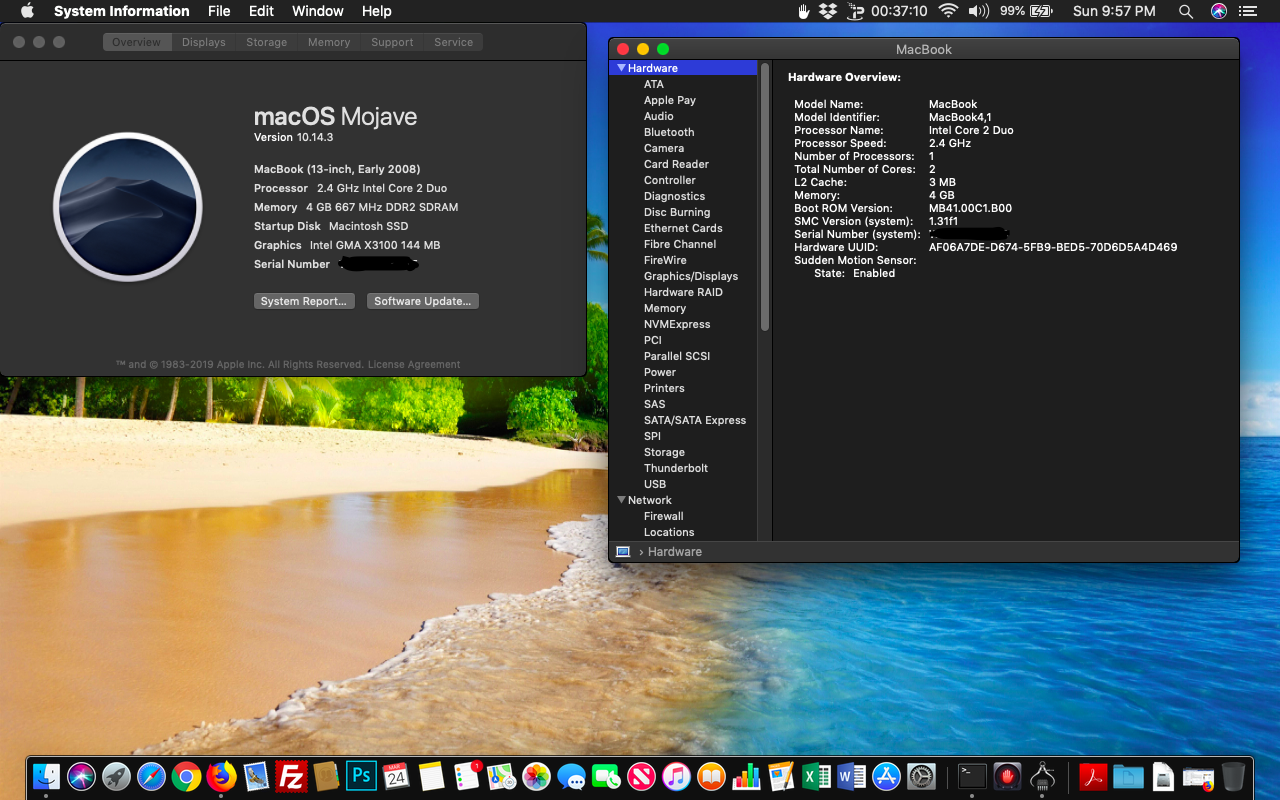
Task: Select Ethernet Cards in the sidebar
Action: (683, 228)
